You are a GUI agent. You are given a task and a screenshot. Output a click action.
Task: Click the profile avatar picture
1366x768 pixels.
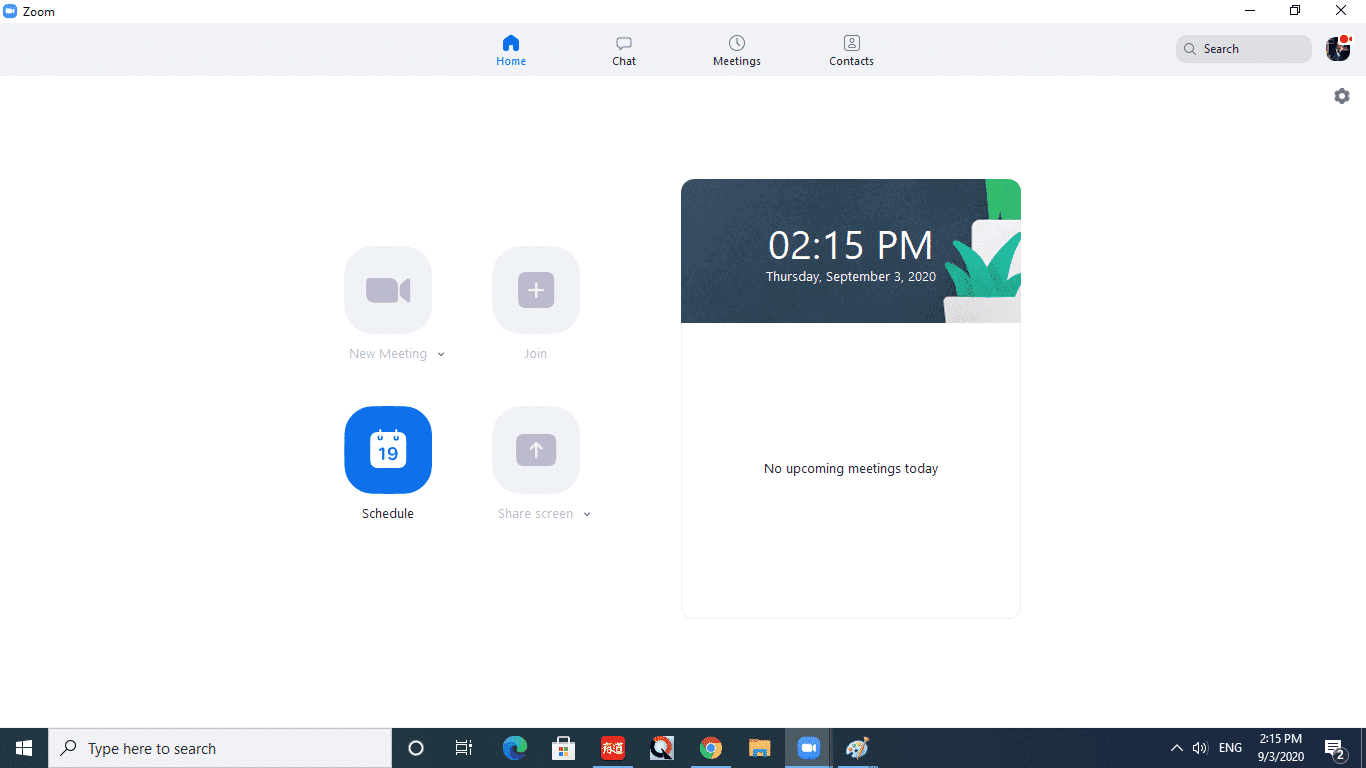pyautogui.click(x=1337, y=49)
